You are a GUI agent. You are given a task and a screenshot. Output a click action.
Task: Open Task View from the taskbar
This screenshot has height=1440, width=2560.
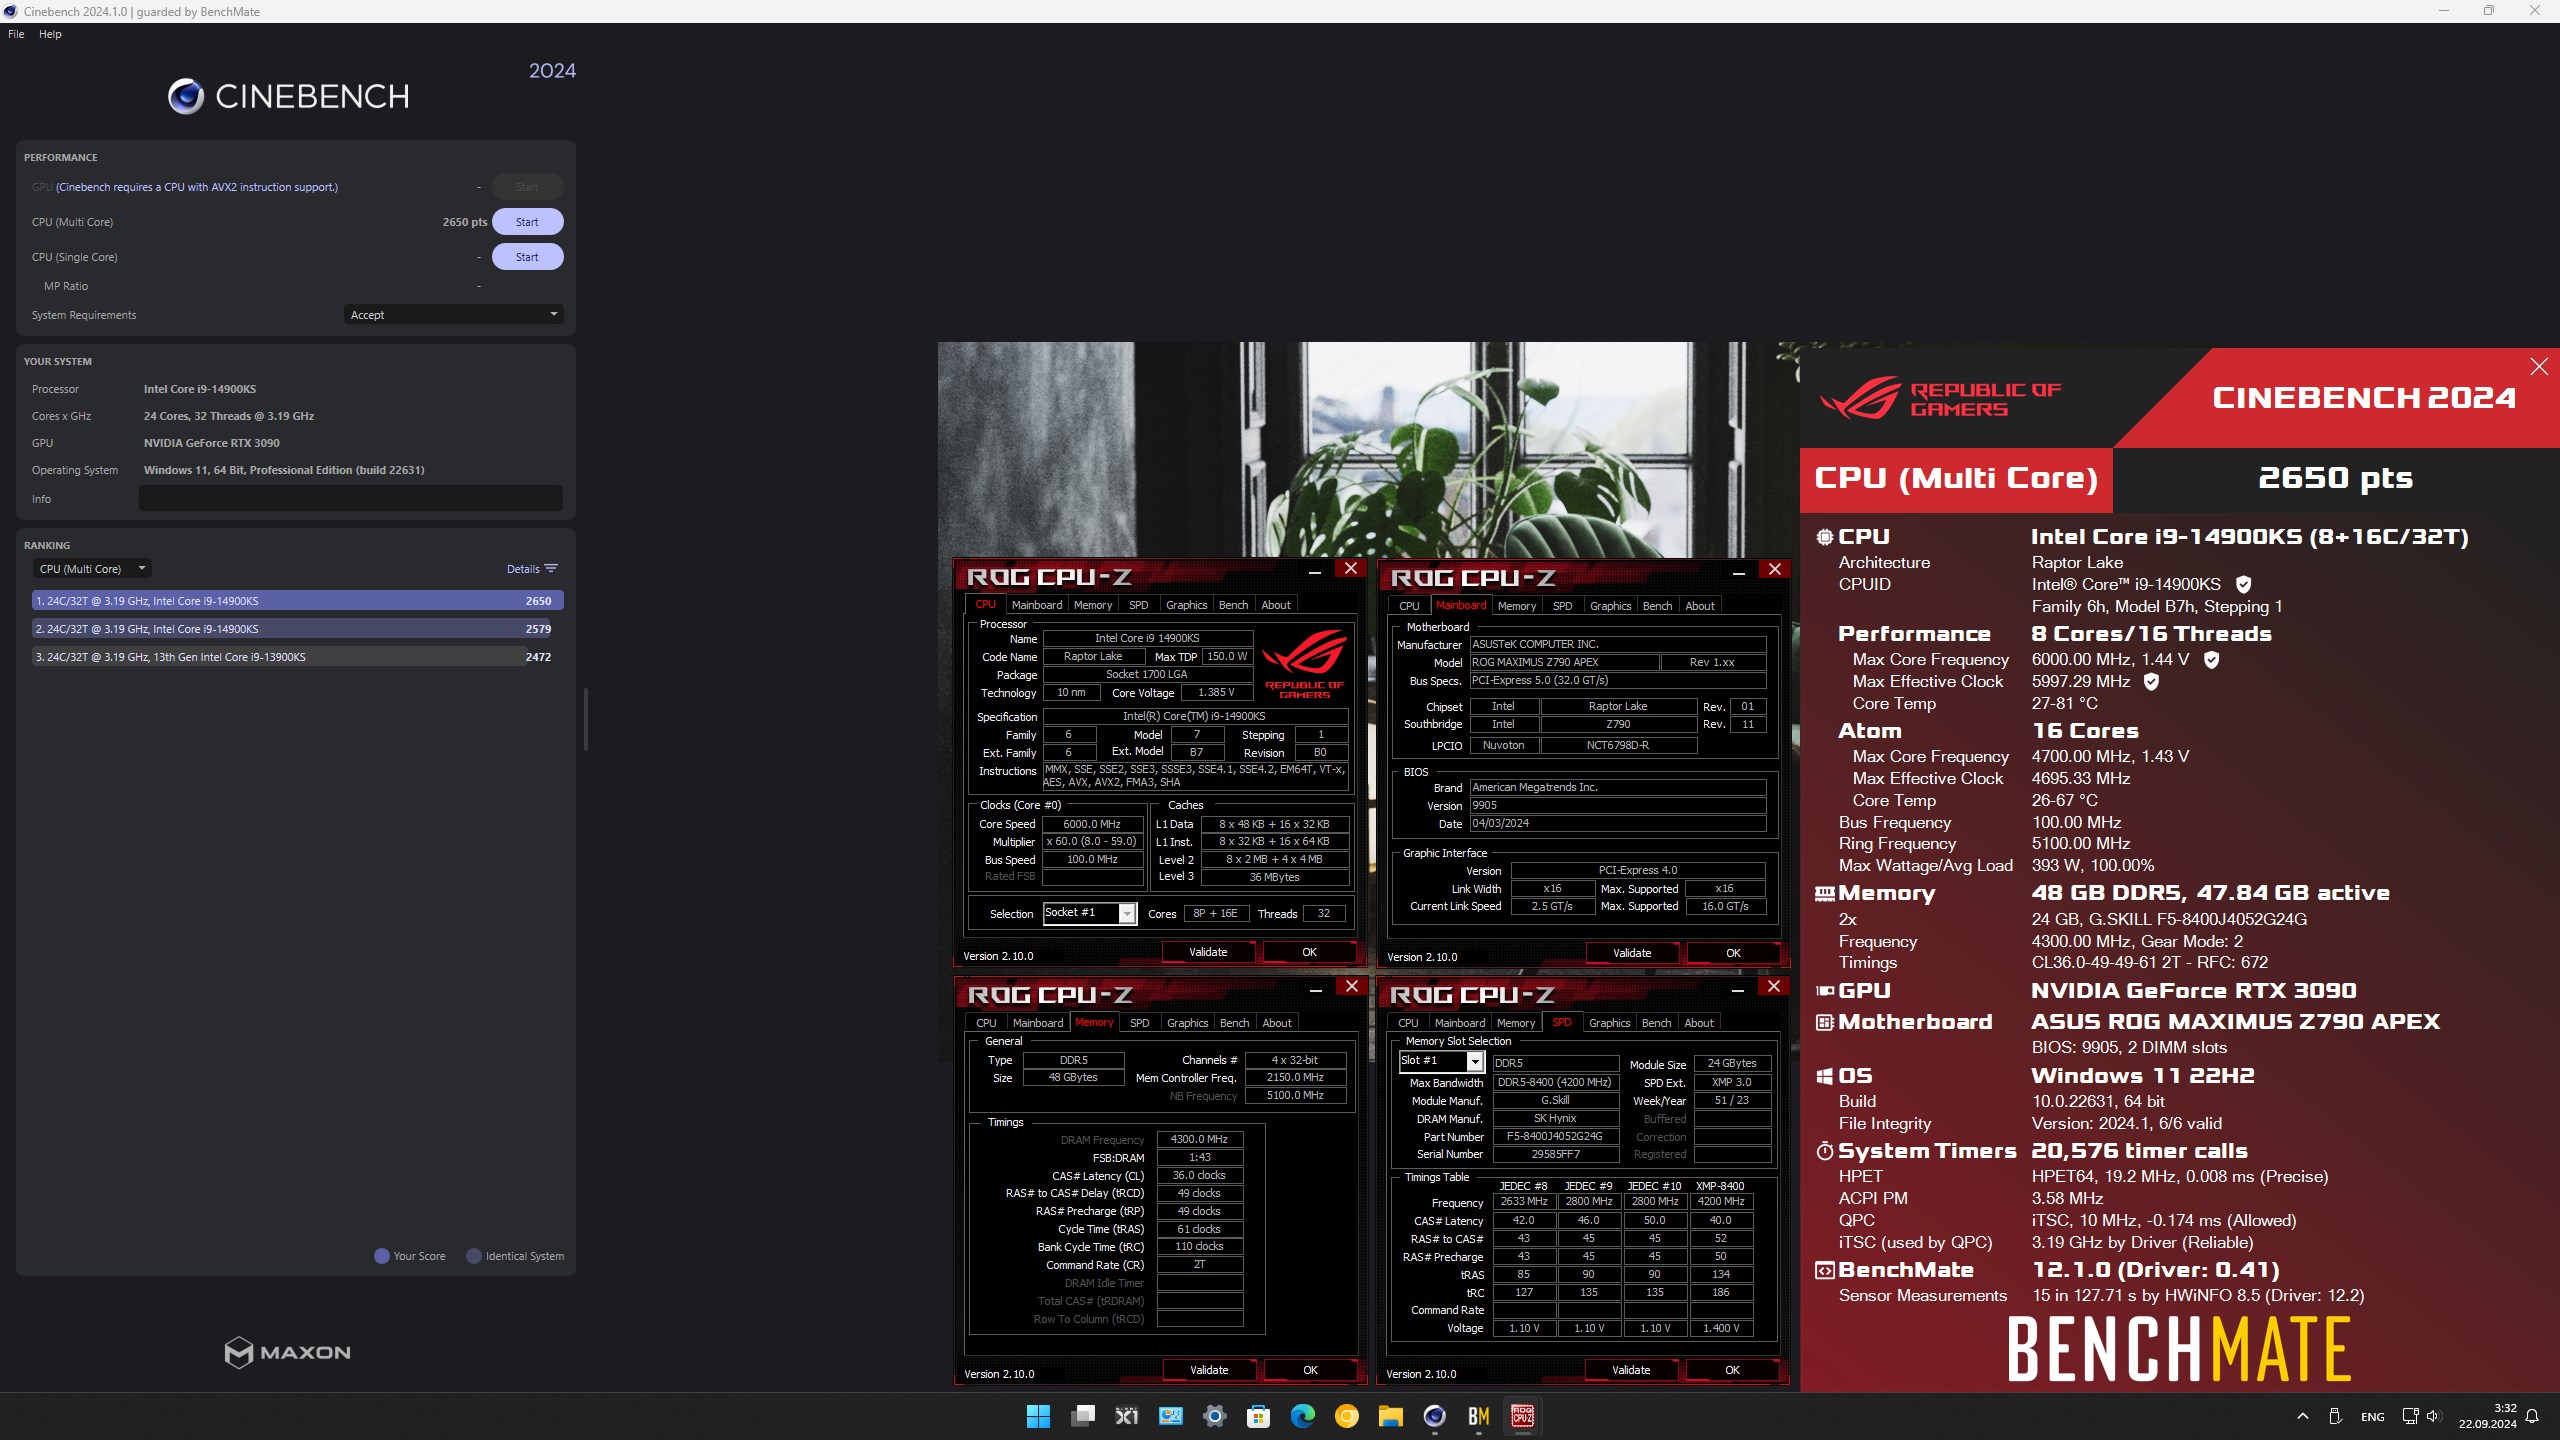tap(1083, 1416)
